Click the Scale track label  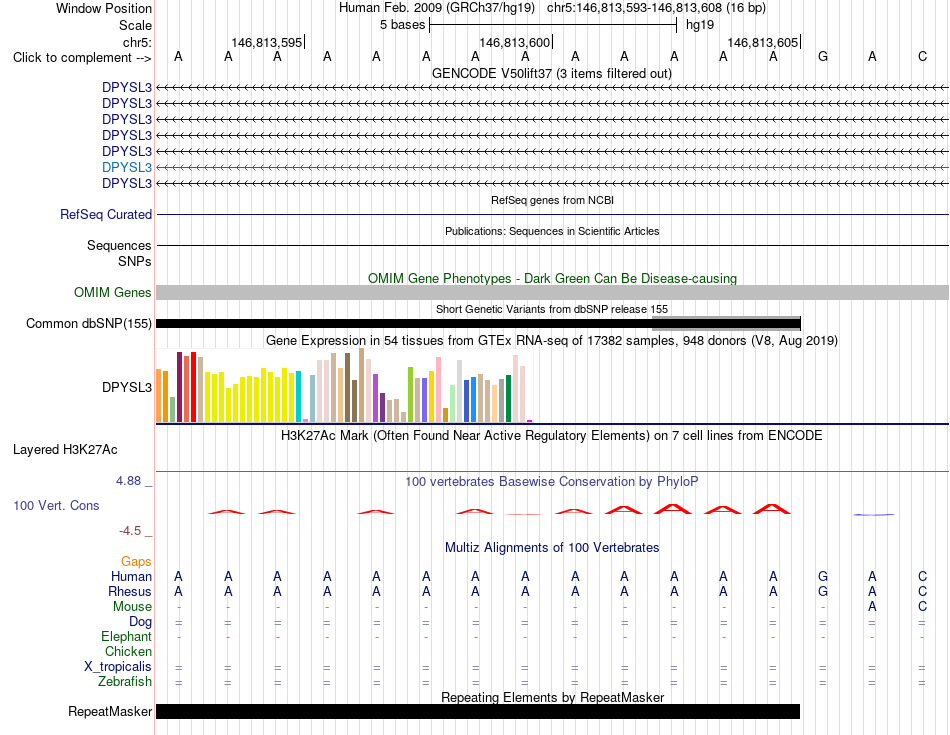pos(135,25)
